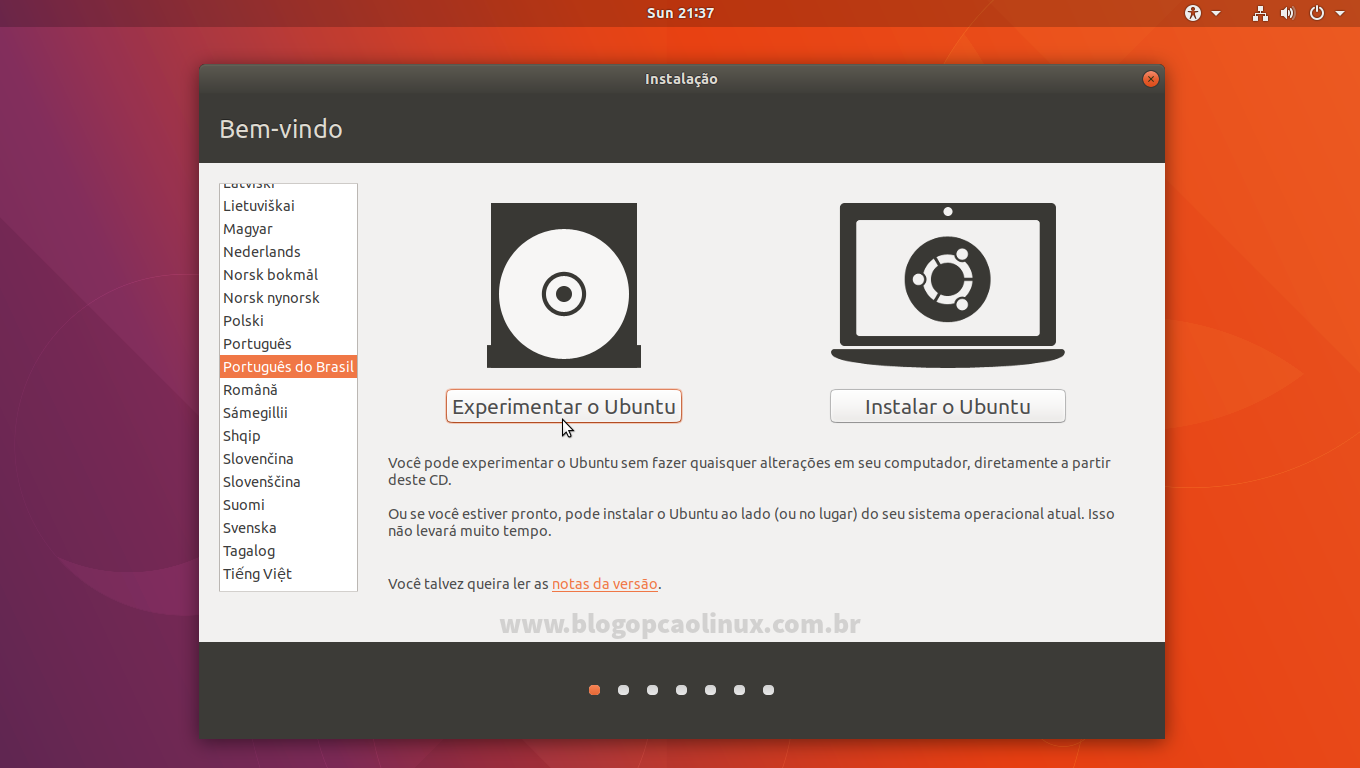Click the second page indicator dot
The image size is (1360, 768).
tap(623, 689)
